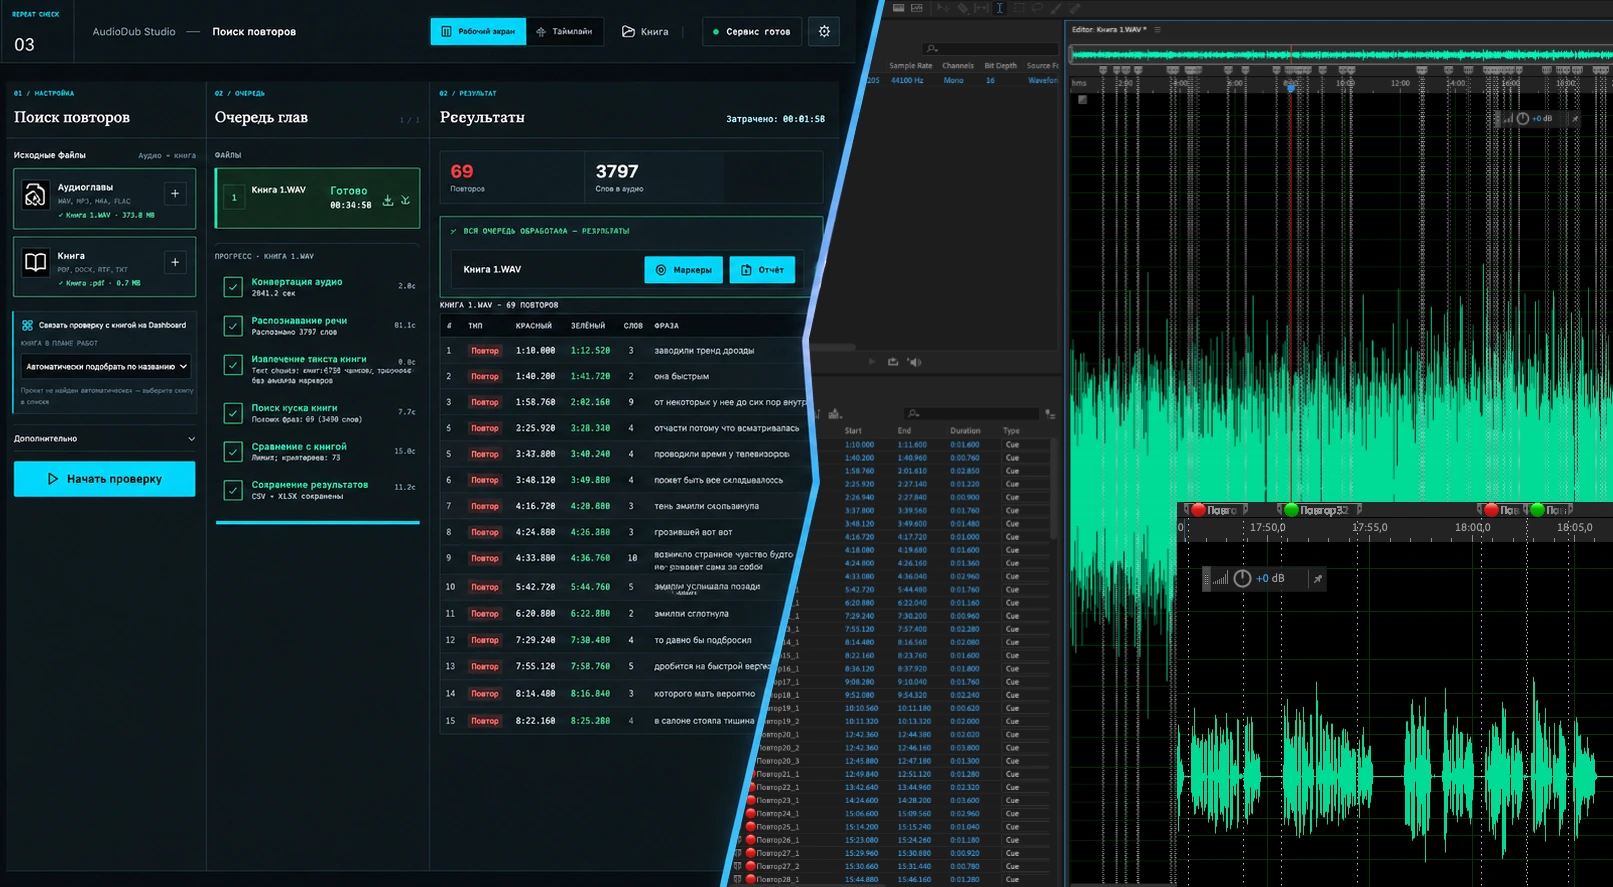Open the Книга tab in the header

[645, 31]
